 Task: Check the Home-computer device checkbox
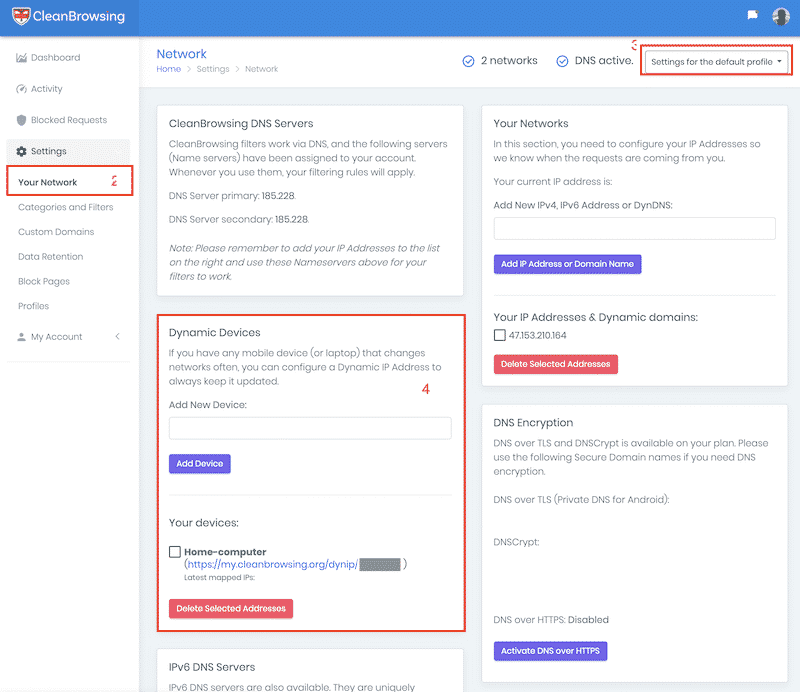point(175,551)
